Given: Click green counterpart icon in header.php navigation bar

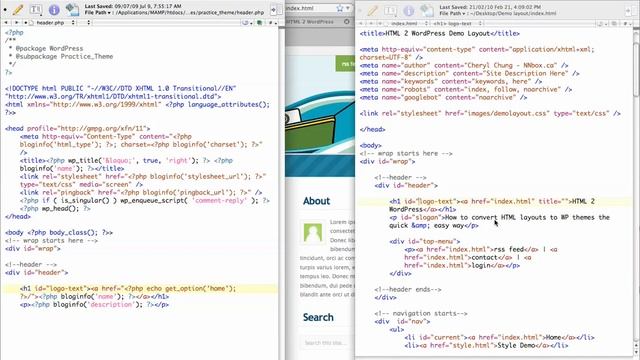Looking at the screenshot, I should (259, 23).
